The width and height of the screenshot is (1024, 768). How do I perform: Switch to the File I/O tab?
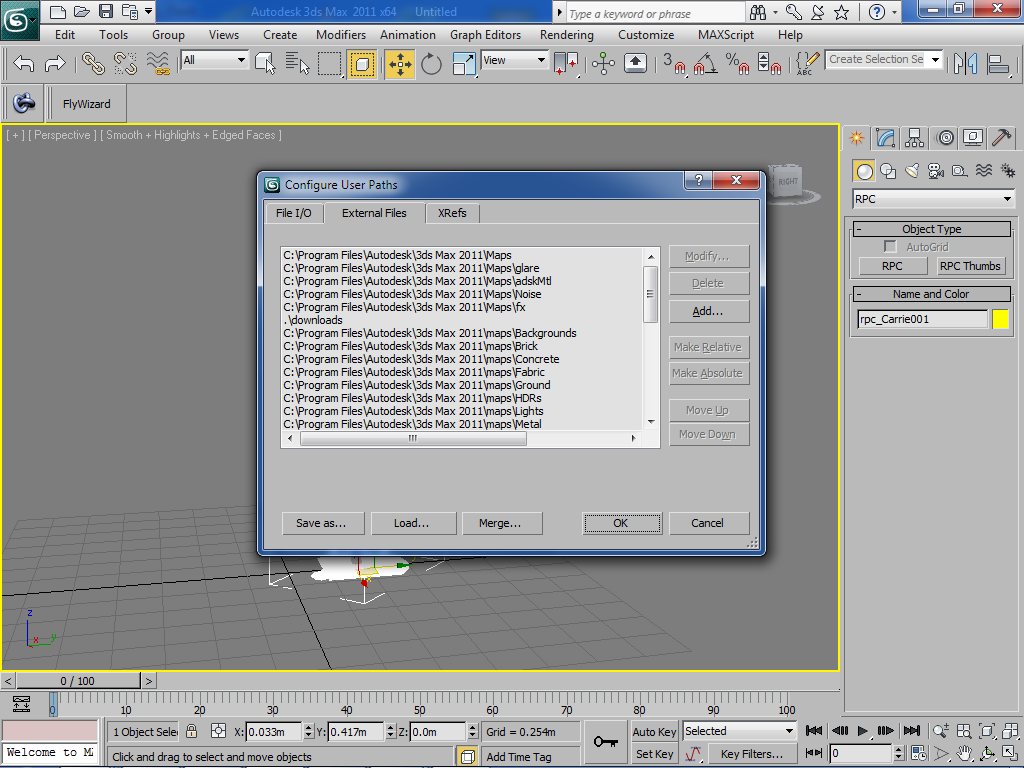tap(294, 213)
